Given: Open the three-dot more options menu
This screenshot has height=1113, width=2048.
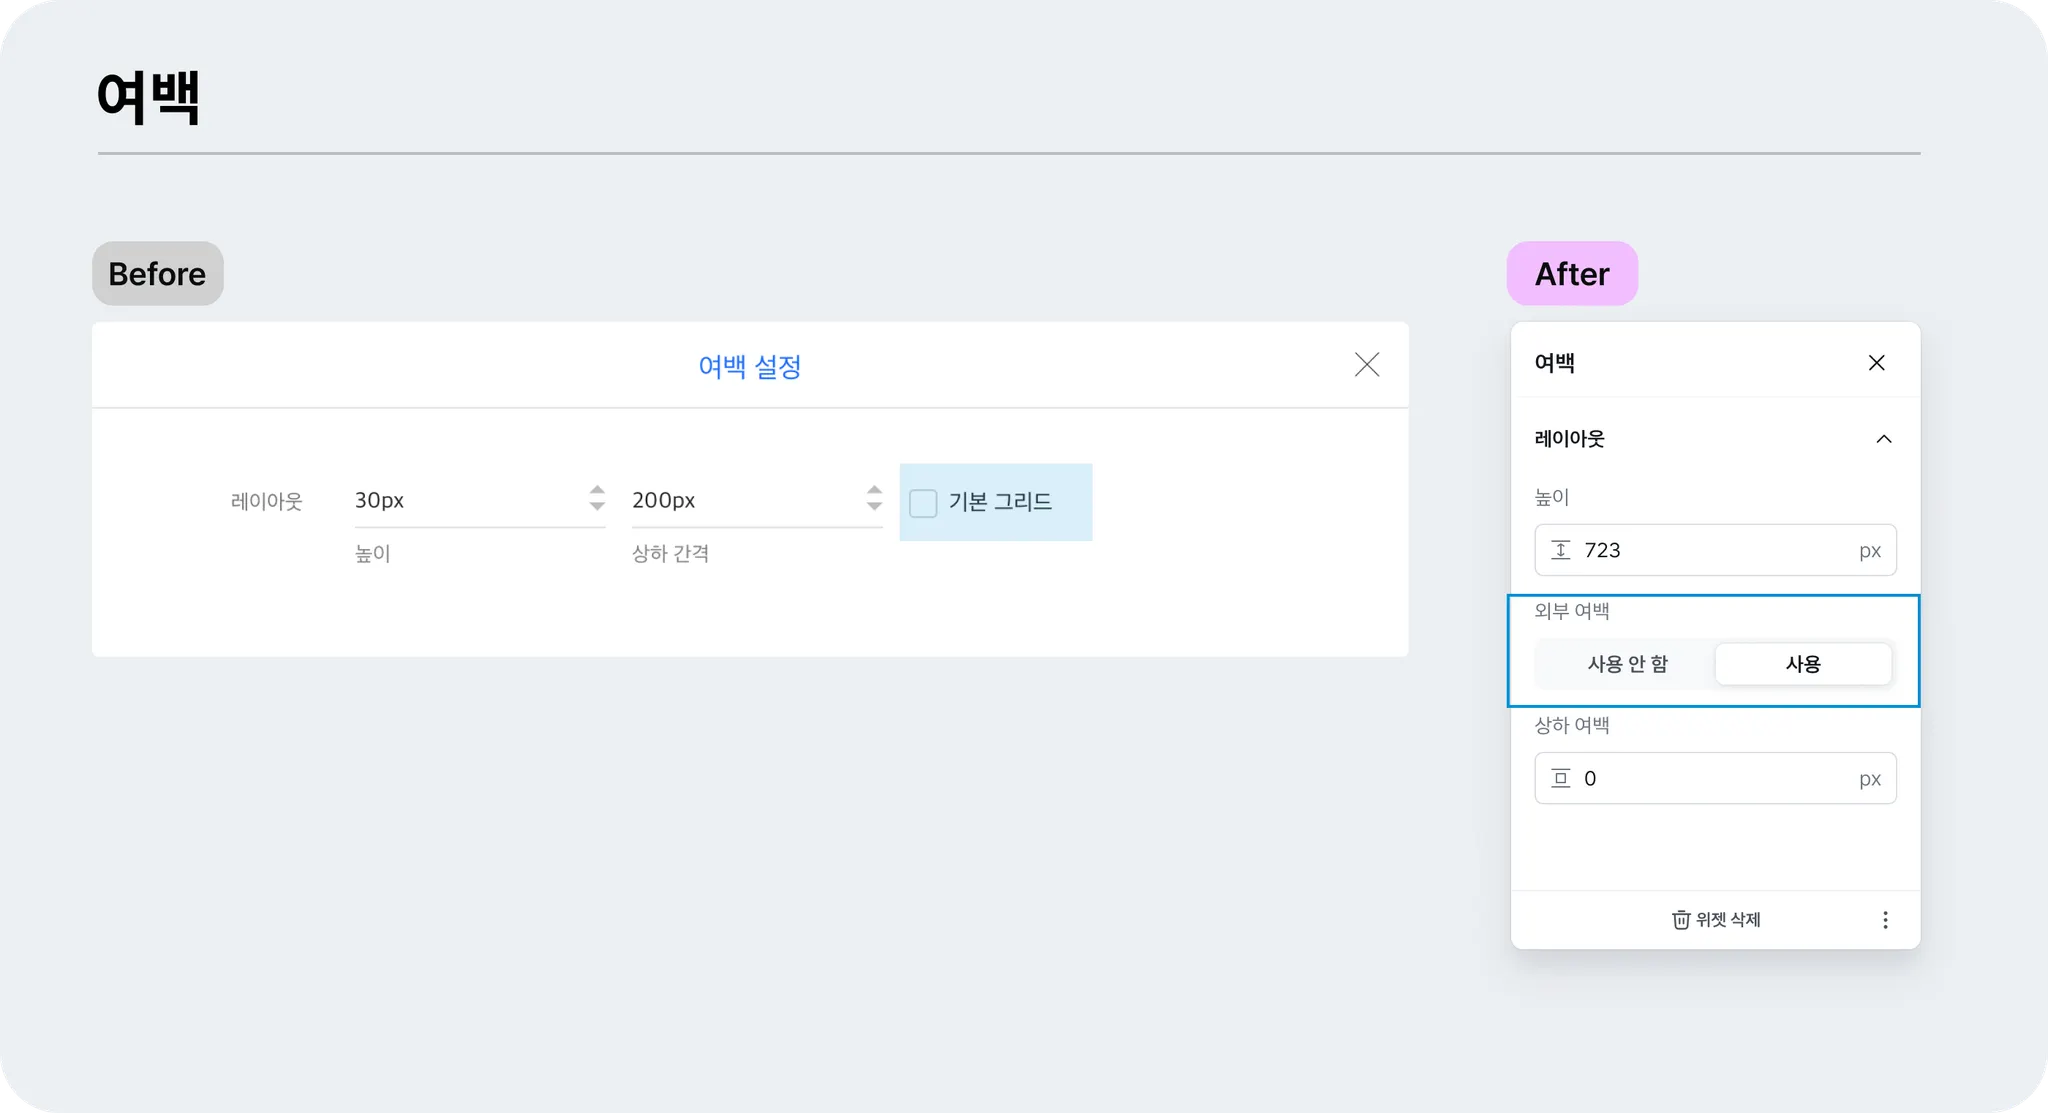Looking at the screenshot, I should tap(1885, 920).
